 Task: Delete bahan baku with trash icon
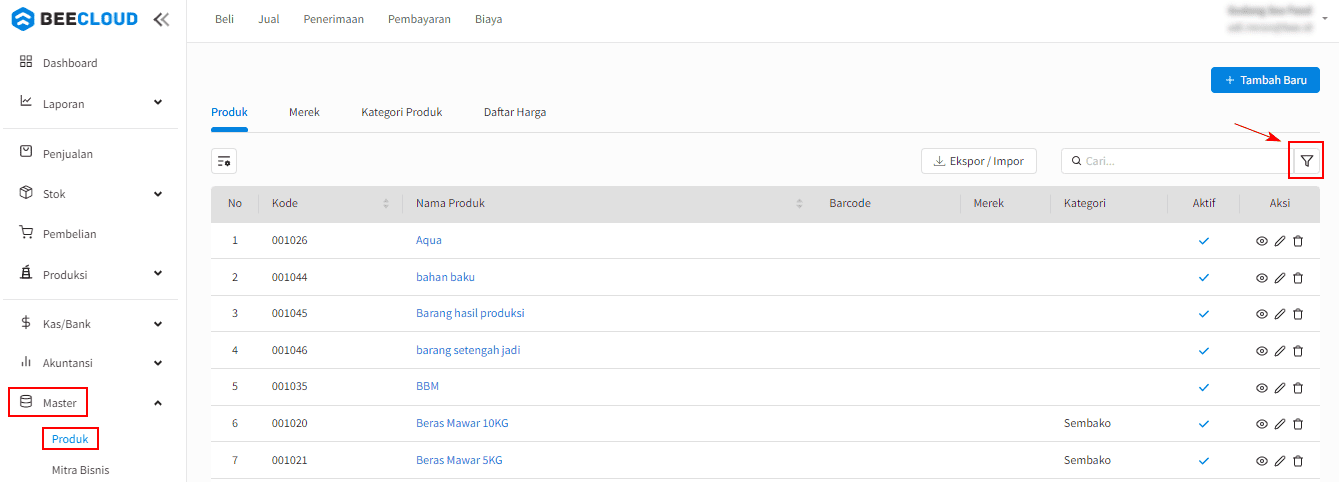(x=1298, y=277)
